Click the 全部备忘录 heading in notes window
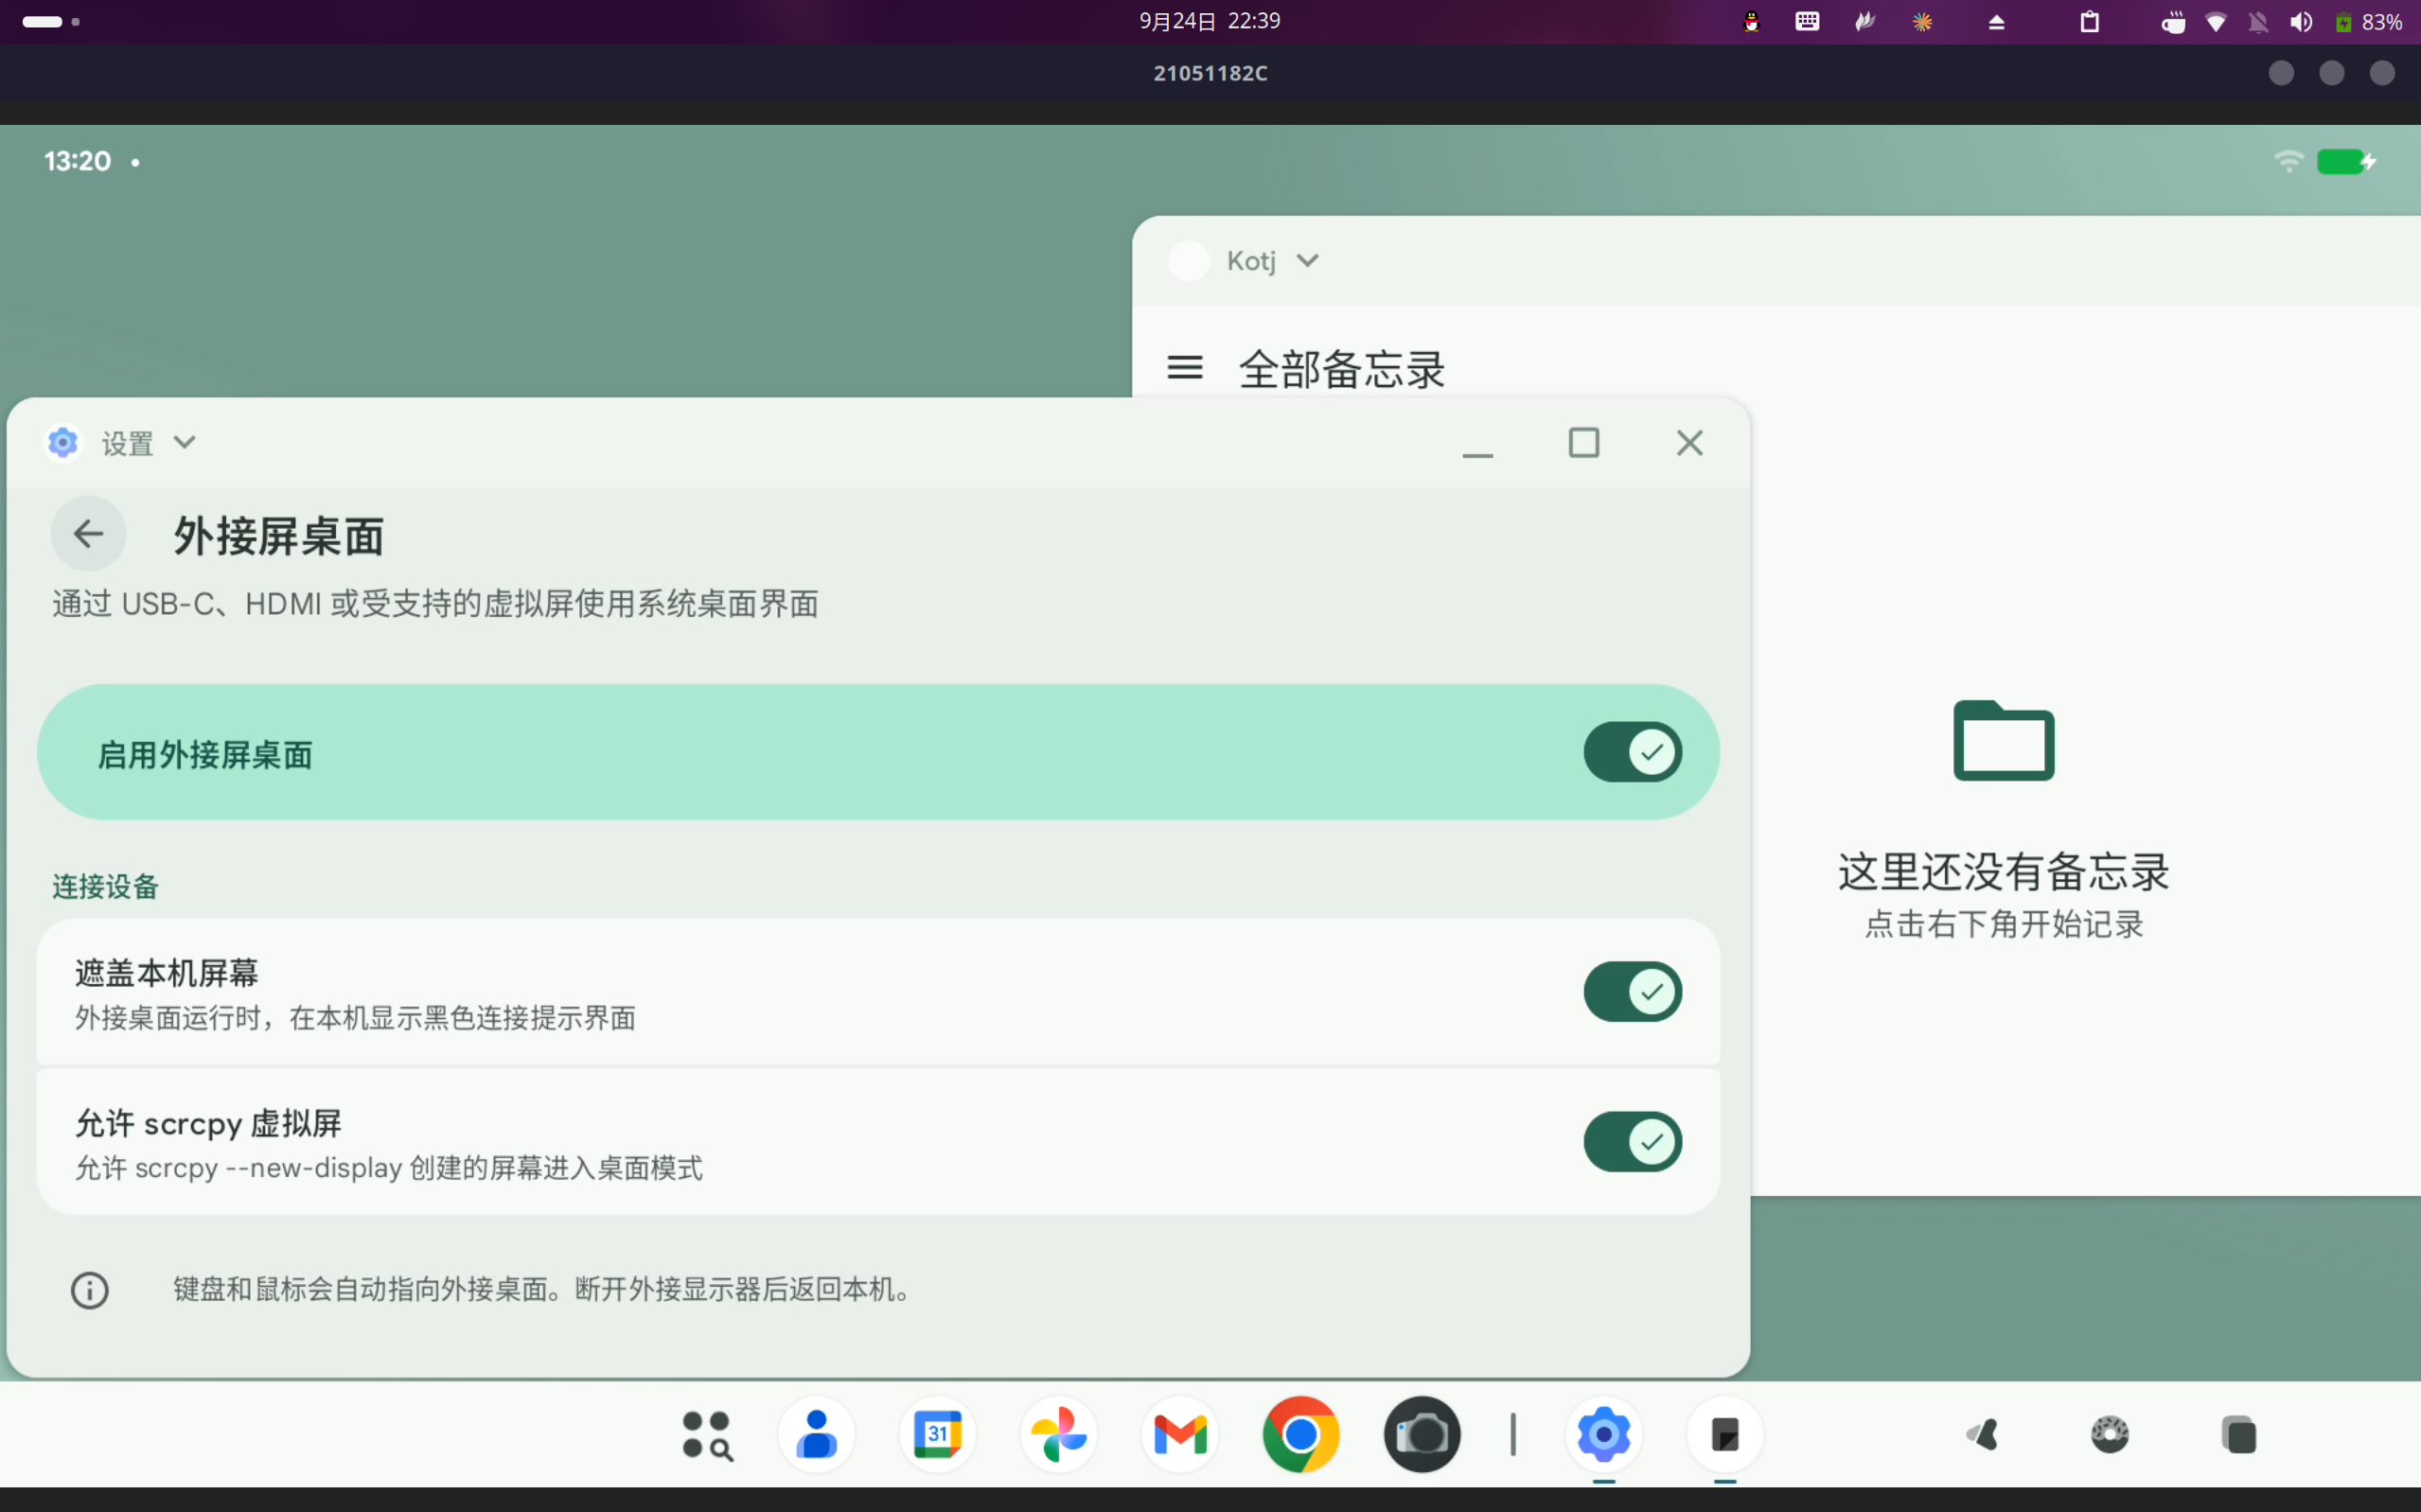2421x1512 pixels. pos(1342,369)
